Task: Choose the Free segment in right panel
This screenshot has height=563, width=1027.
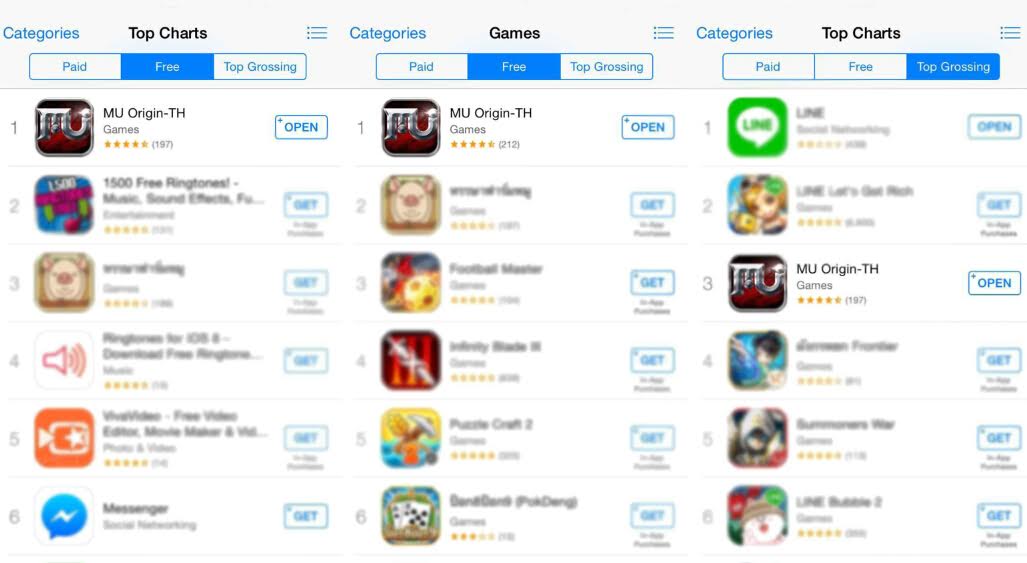Action: click(861, 67)
